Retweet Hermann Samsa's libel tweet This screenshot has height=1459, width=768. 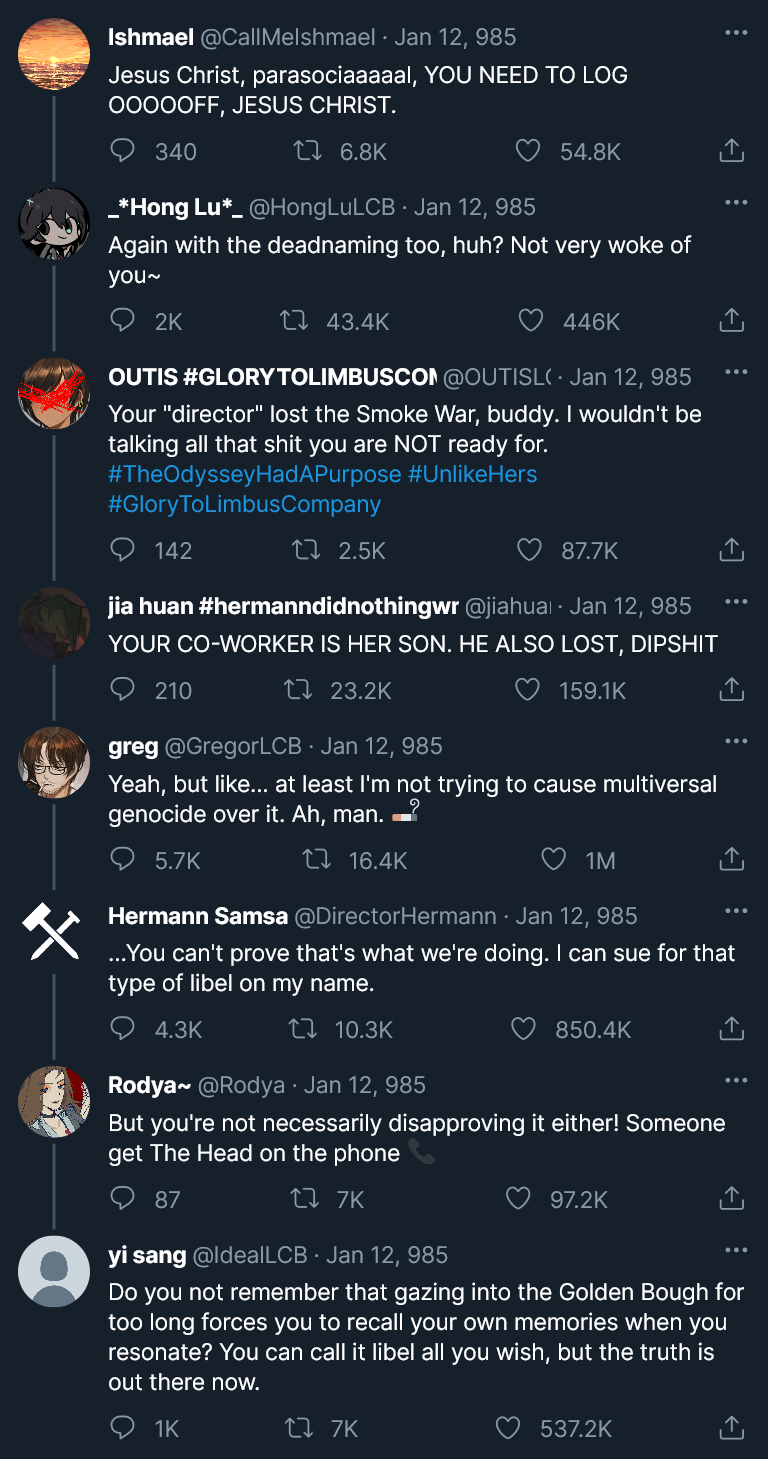(300, 1029)
